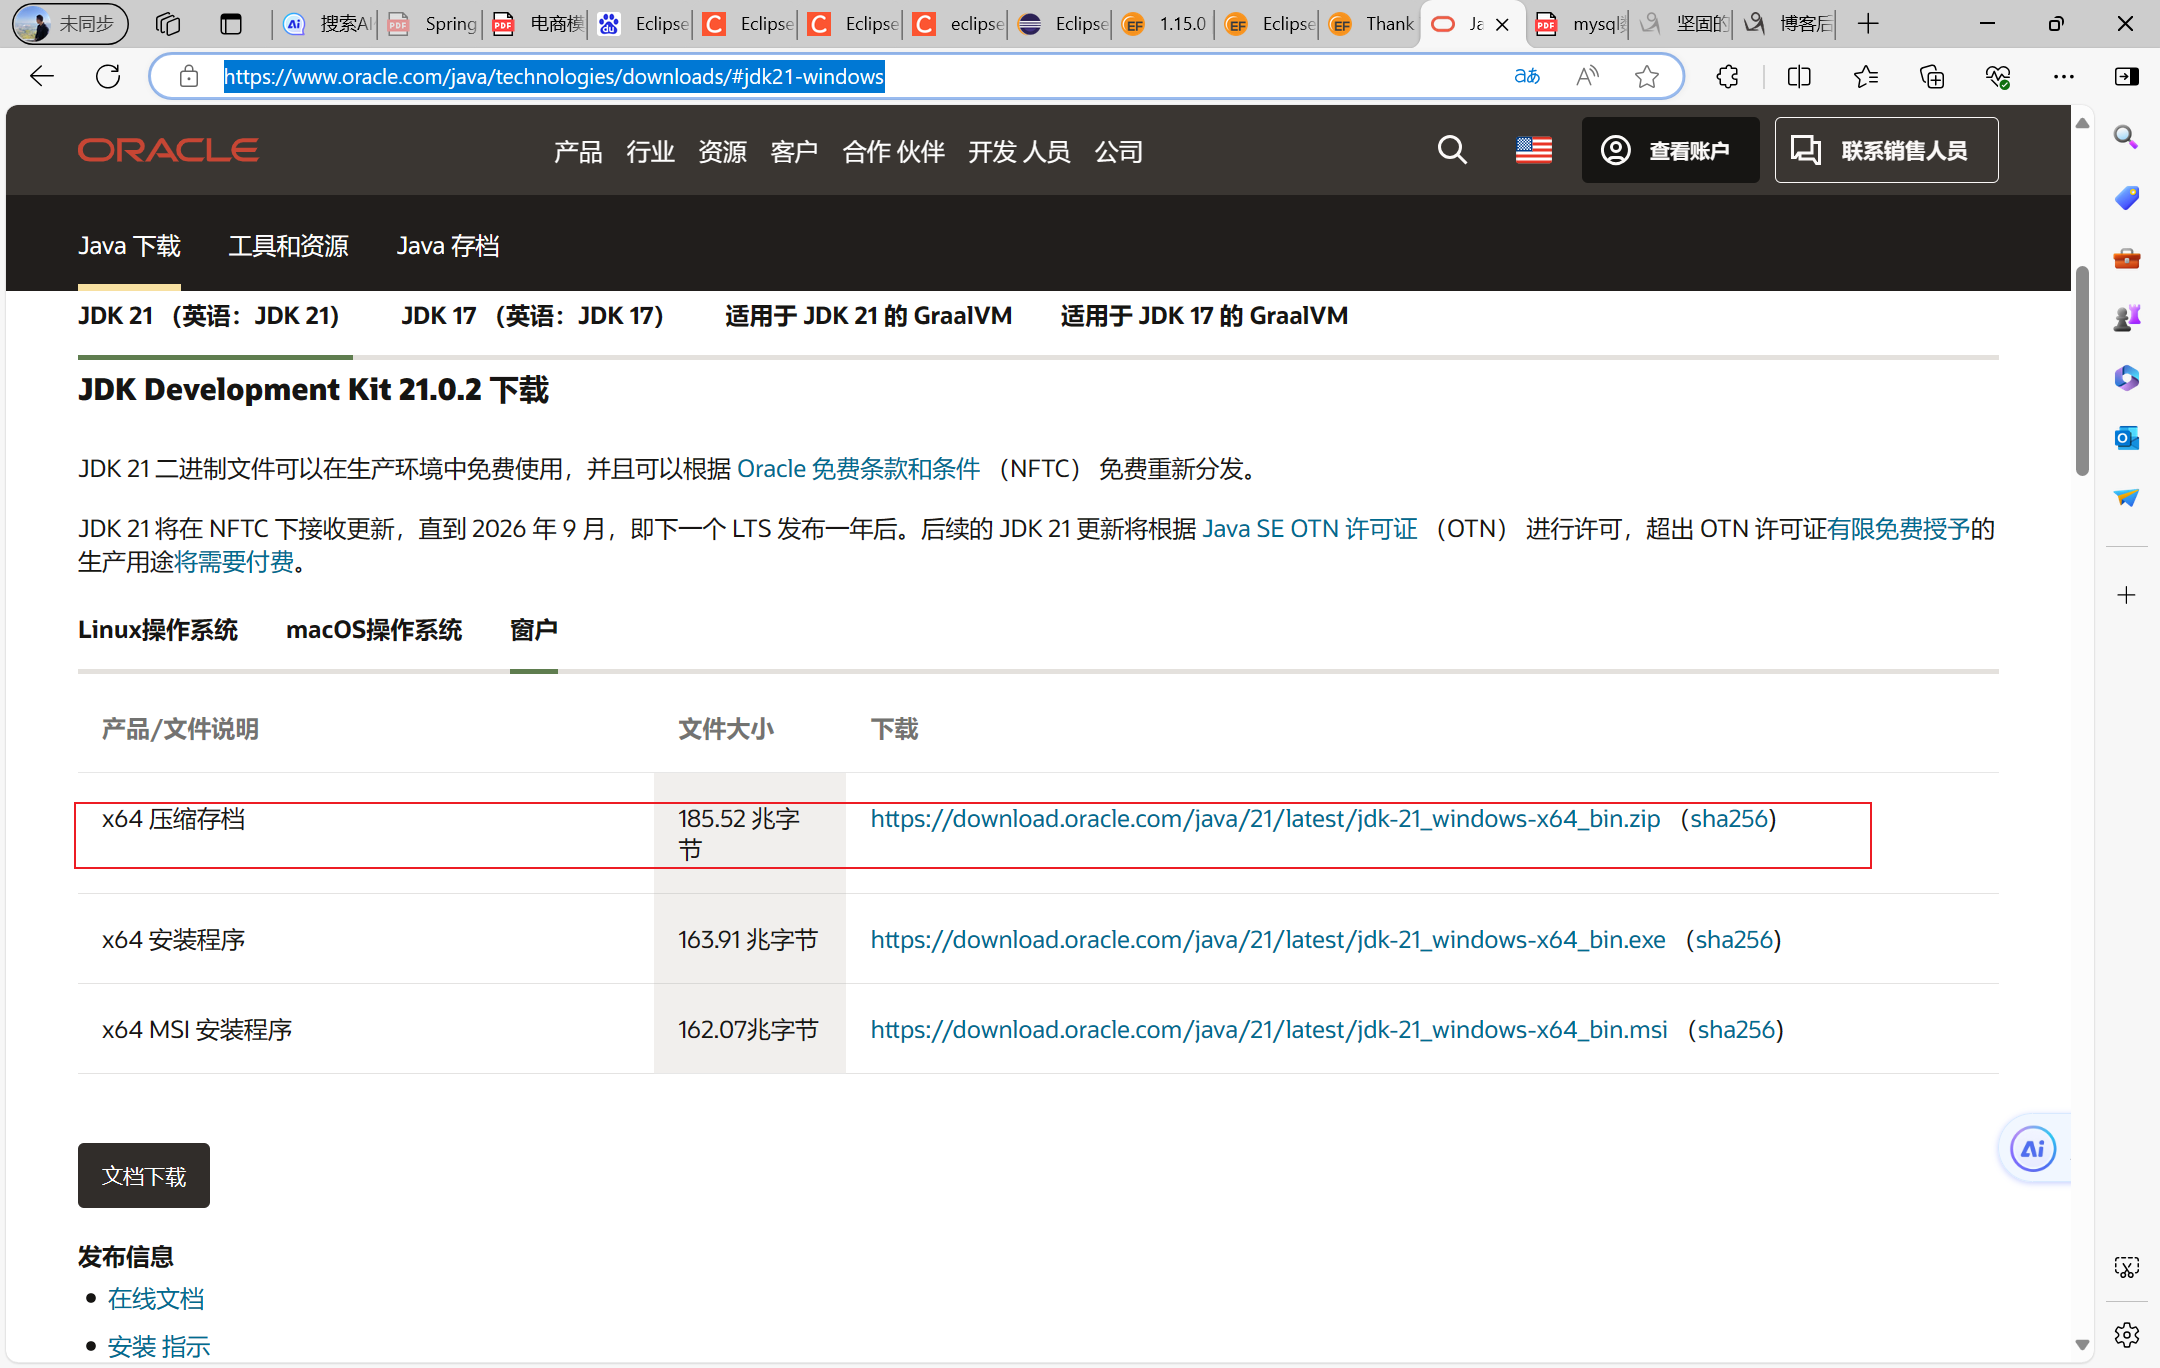Open browser settings three-dots menu

[2063, 76]
